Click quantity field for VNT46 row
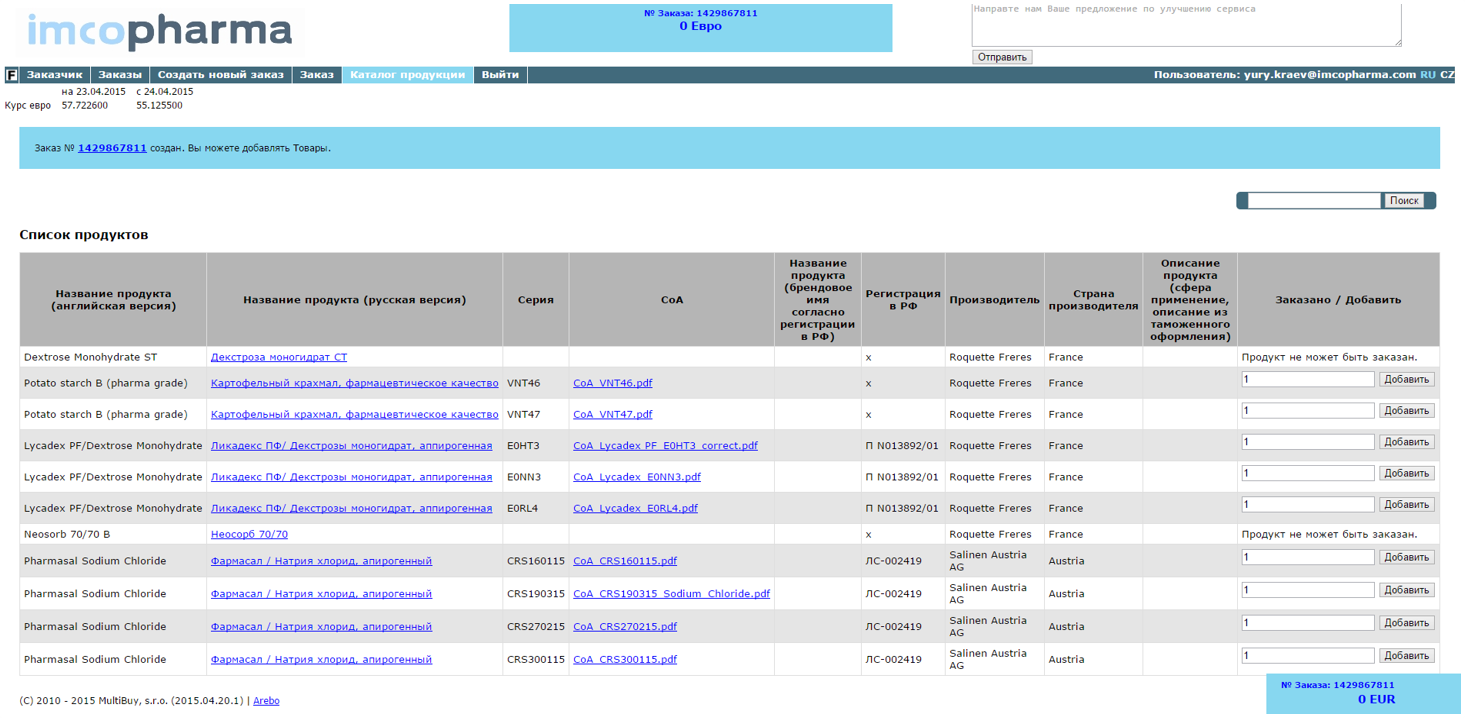1465x718 pixels. click(x=1308, y=379)
